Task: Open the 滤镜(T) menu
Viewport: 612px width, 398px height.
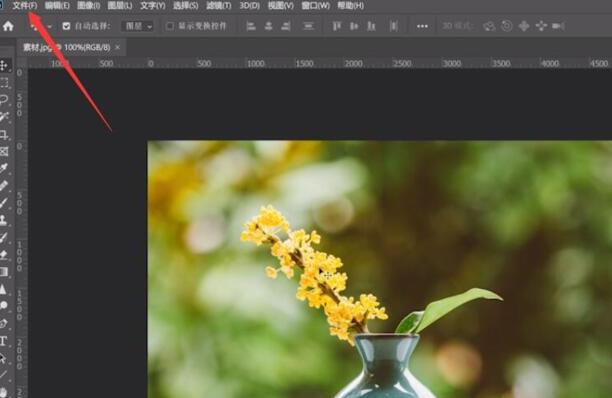Action: [219, 5]
